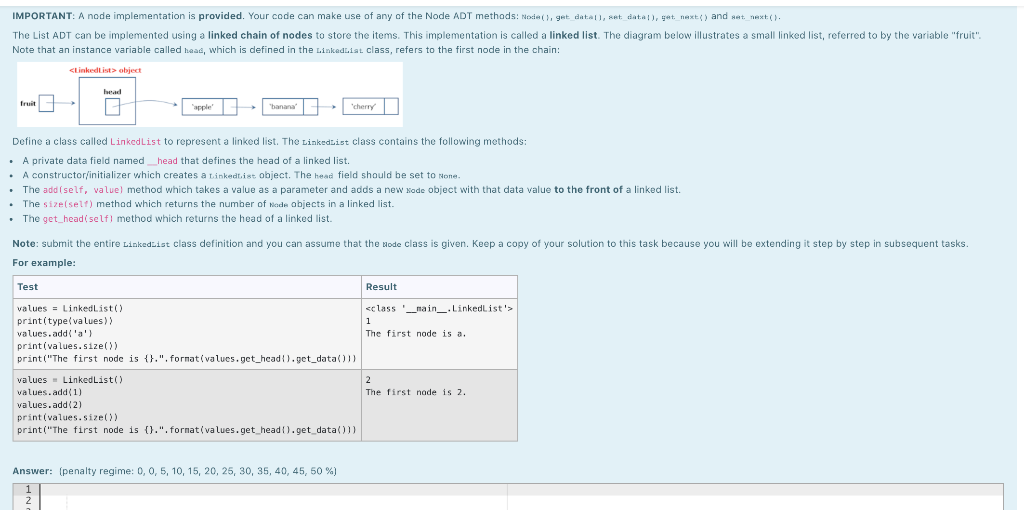Click the fruit variable box in diagram
Viewport: 1024px width, 510px height.
(x=46, y=103)
